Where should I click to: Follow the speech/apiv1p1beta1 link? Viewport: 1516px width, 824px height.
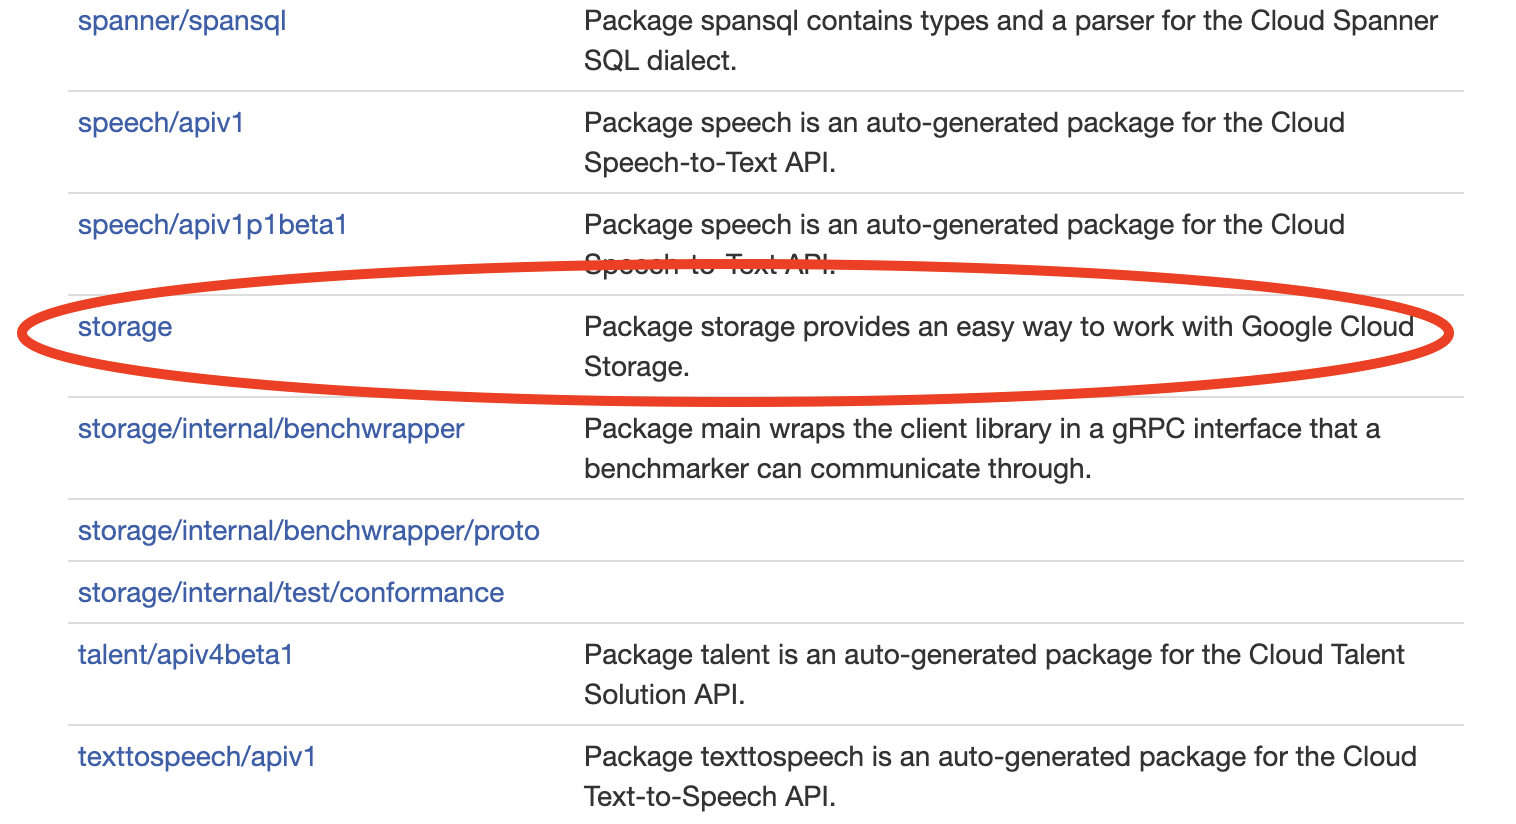click(x=212, y=225)
